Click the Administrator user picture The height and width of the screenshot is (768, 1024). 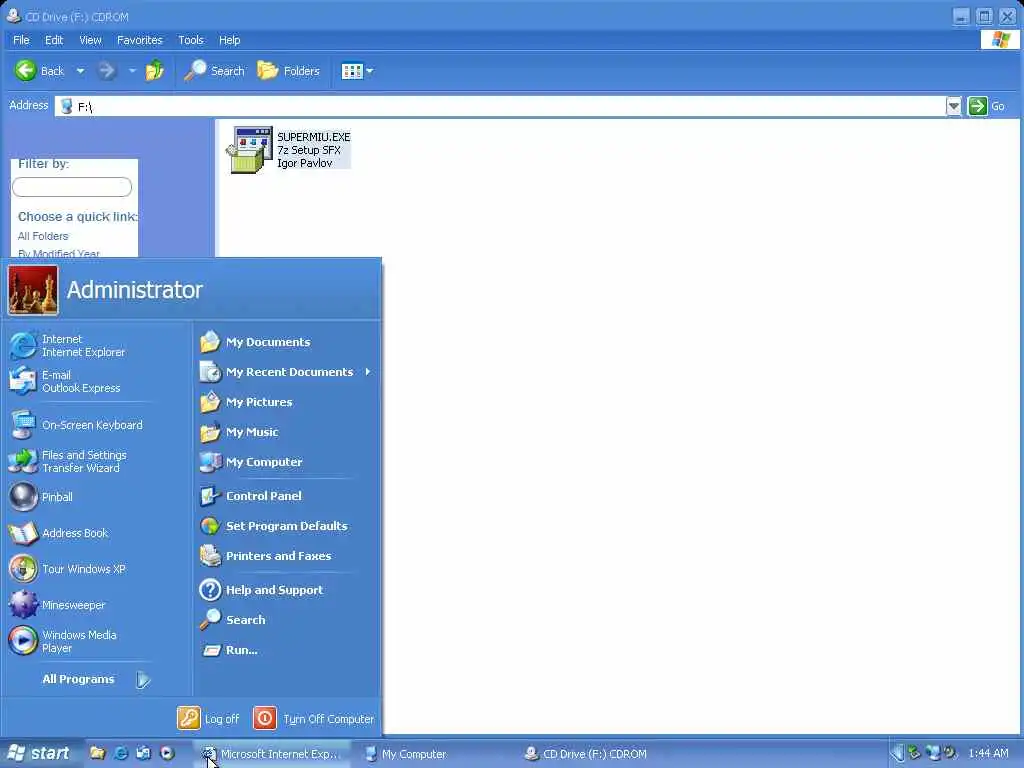click(x=33, y=290)
